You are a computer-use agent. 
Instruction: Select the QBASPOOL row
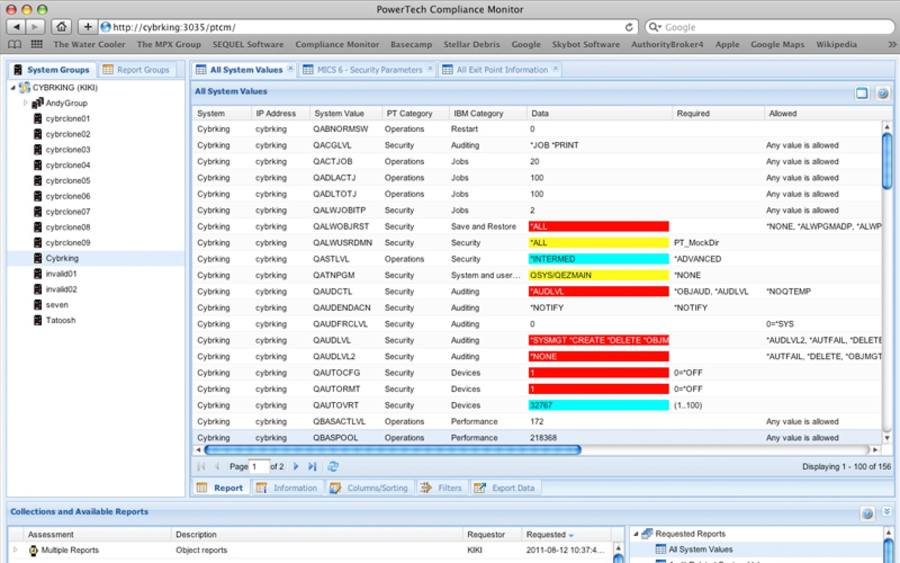coord(537,437)
